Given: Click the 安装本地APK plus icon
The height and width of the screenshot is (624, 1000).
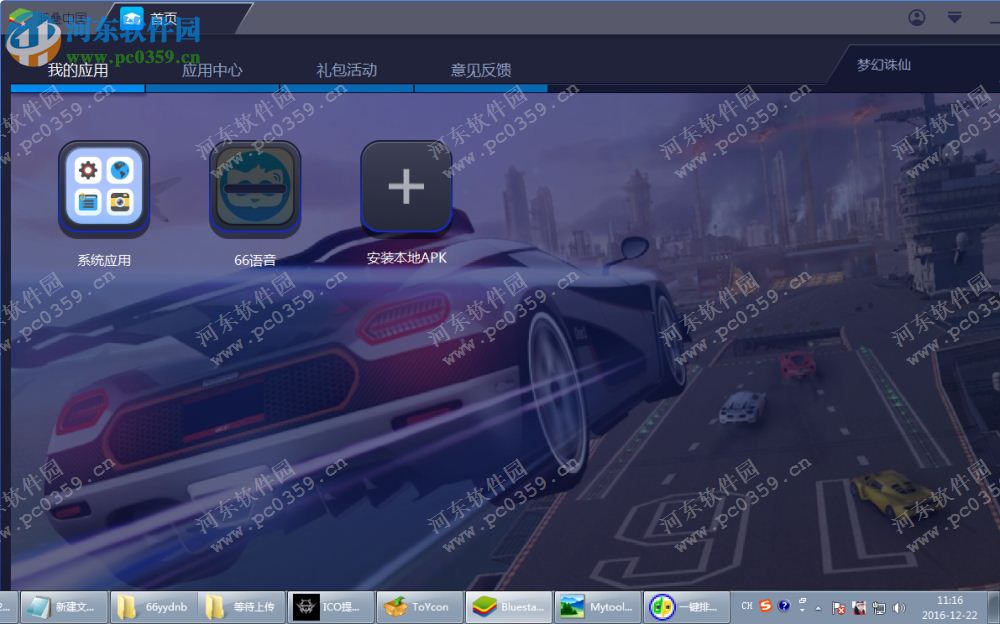Looking at the screenshot, I should pyautogui.click(x=405, y=187).
